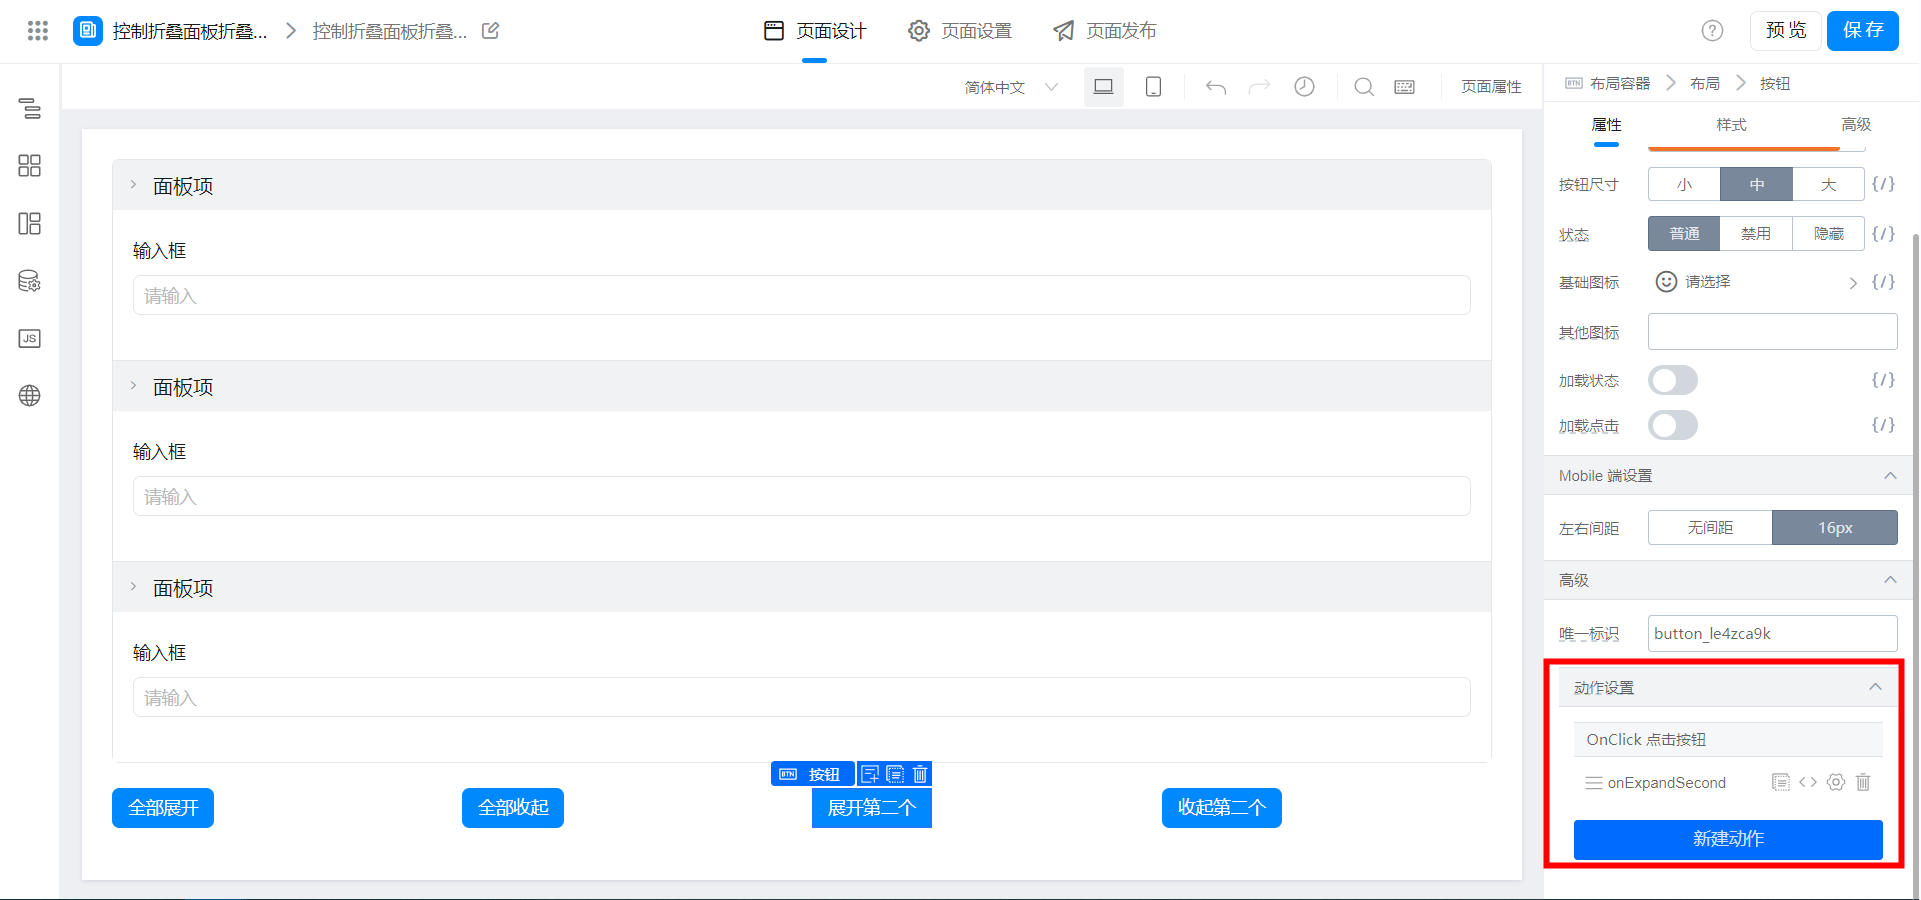This screenshot has width=1921, height=900.
Task: Open the history clock icon
Action: (1304, 87)
